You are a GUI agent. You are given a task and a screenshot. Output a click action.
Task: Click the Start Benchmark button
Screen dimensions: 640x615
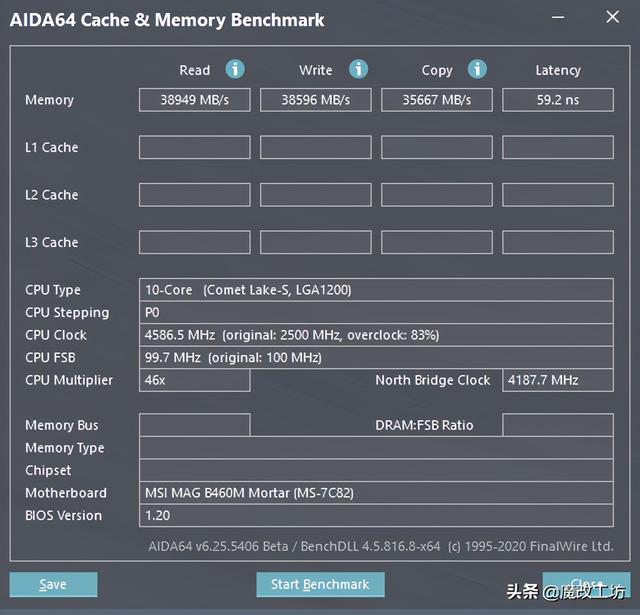pos(320,584)
